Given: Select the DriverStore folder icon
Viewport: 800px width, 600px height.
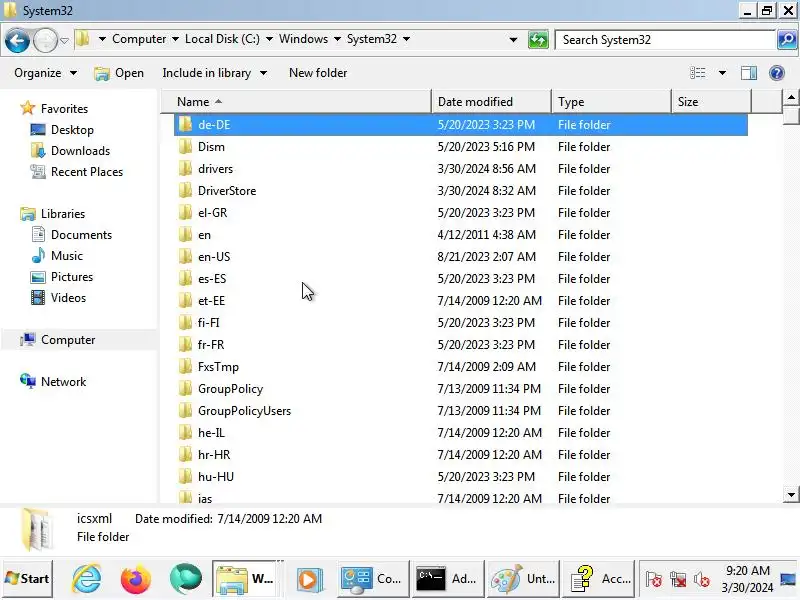Looking at the screenshot, I should [x=185, y=190].
